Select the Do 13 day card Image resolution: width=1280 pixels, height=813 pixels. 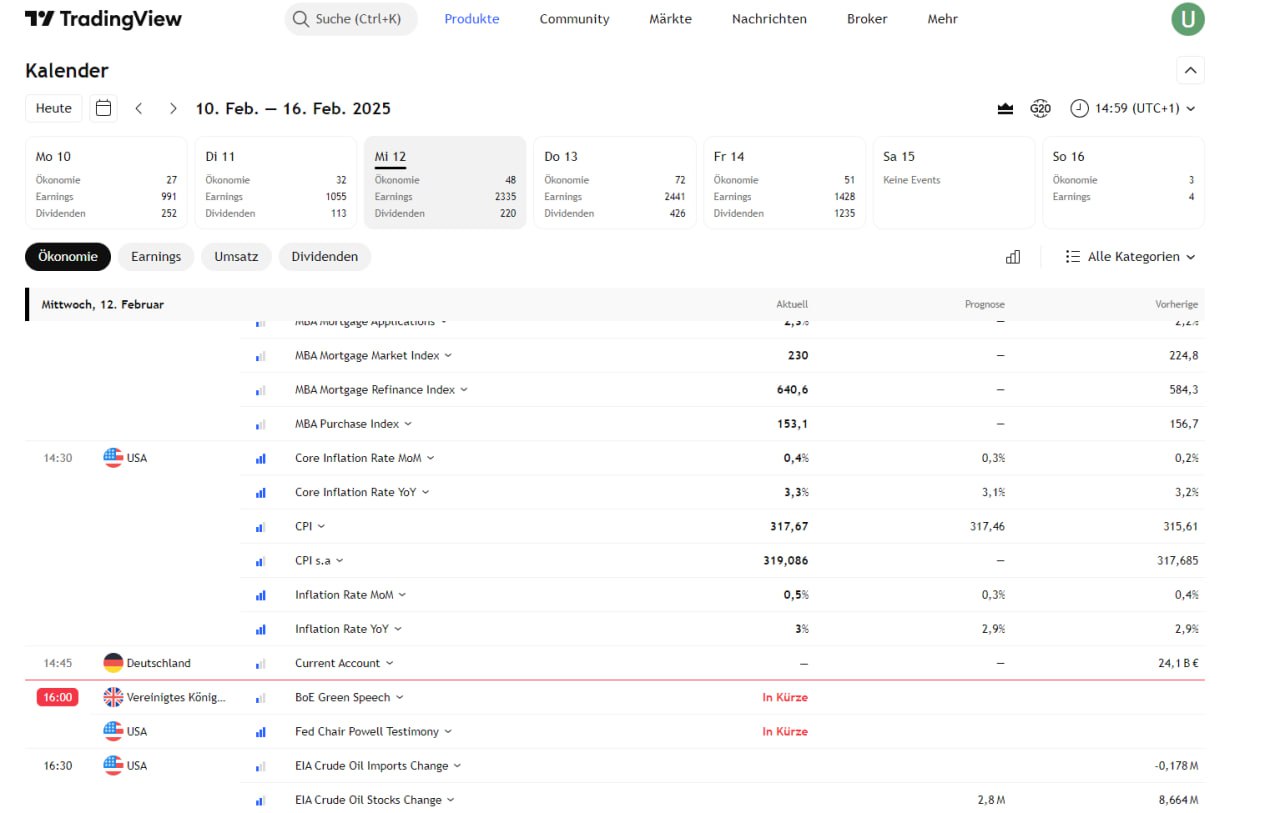(x=614, y=182)
